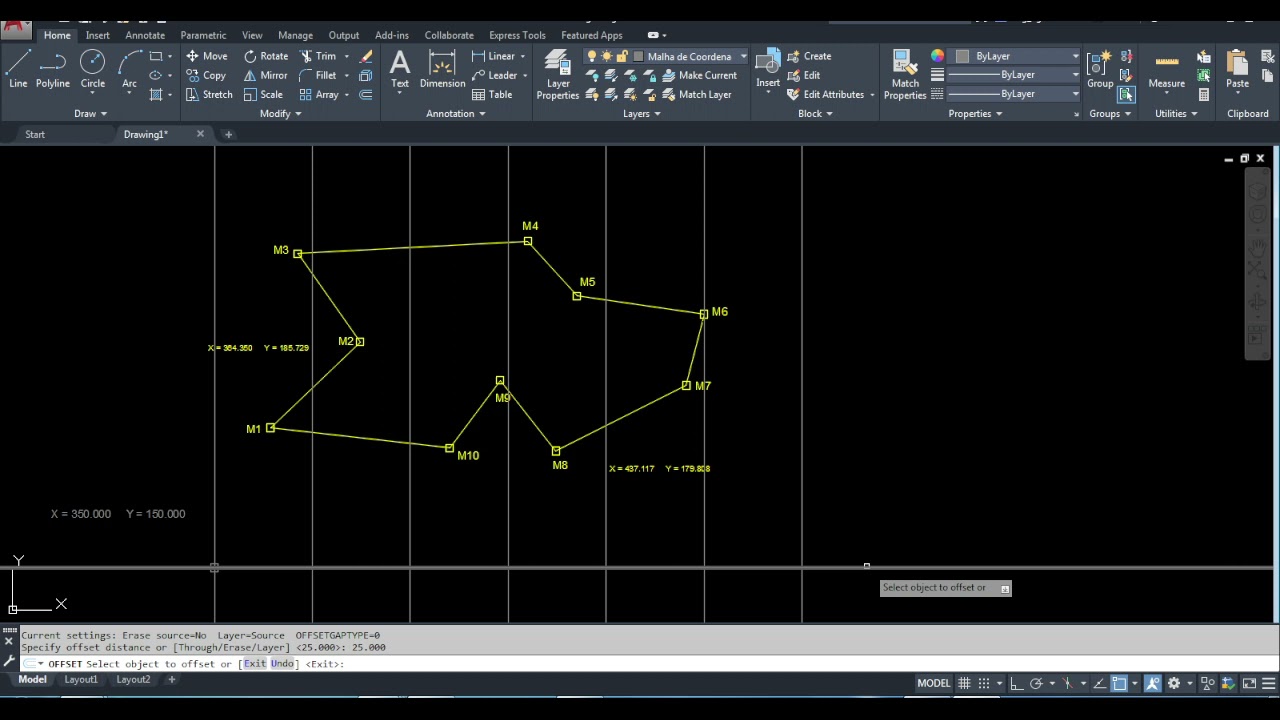Toggle drawing grid display in status bar

pos(964,683)
